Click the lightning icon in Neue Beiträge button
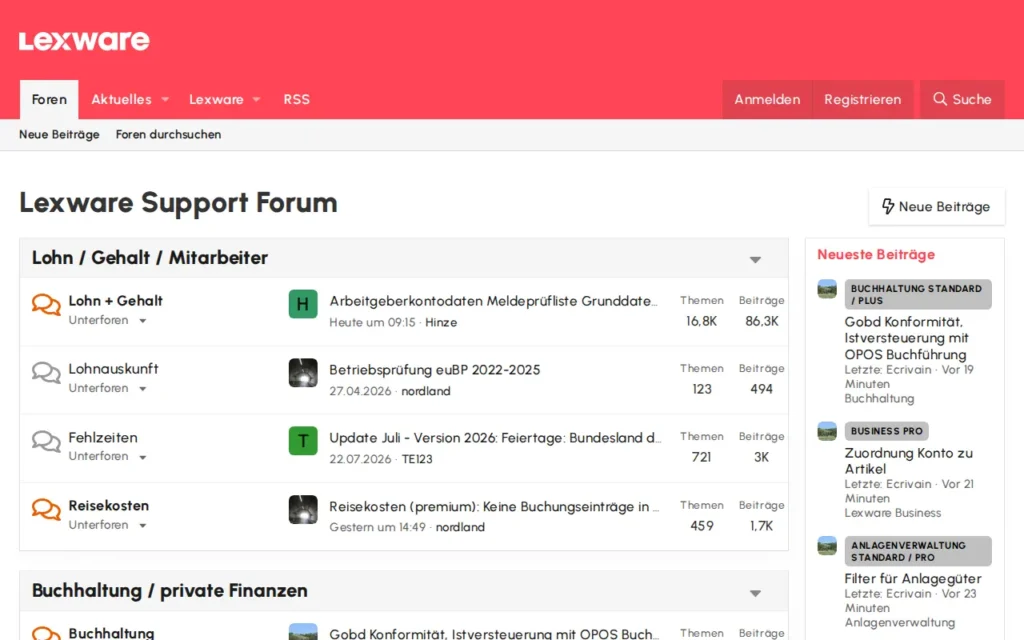Screen dimensions: 1024x640 pos(888,206)
